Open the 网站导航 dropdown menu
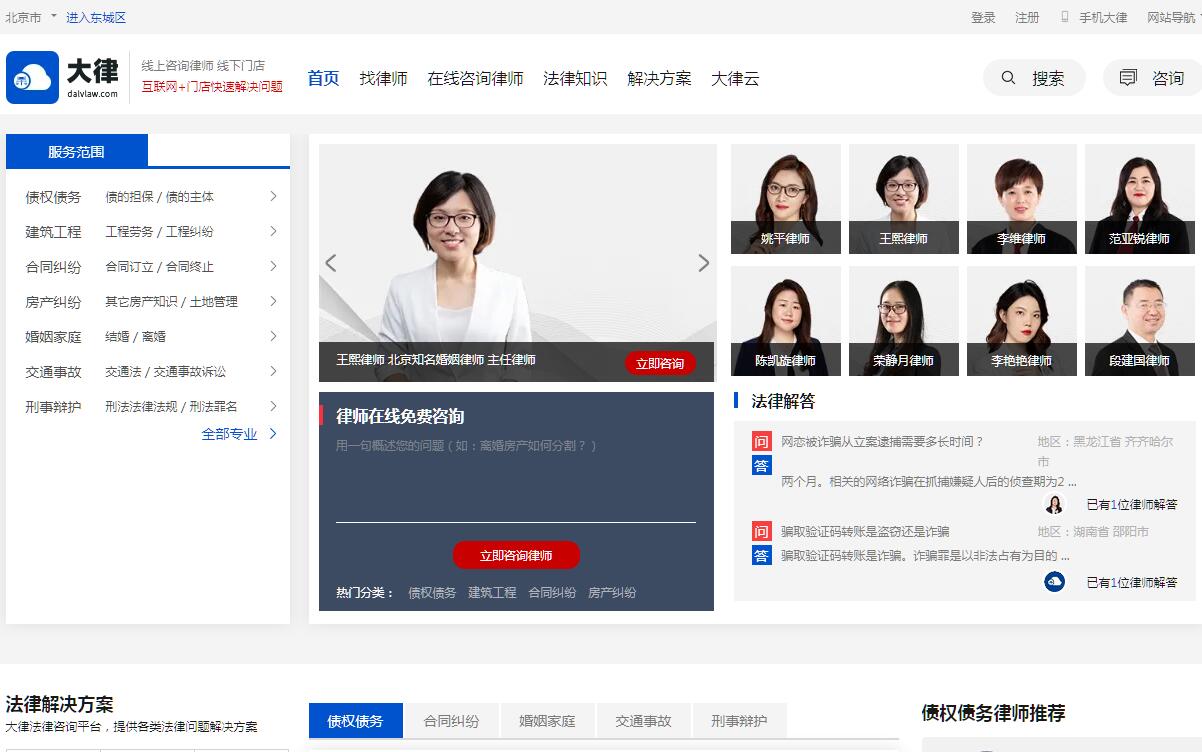 pyautogui.click(x=1174, y=17)
